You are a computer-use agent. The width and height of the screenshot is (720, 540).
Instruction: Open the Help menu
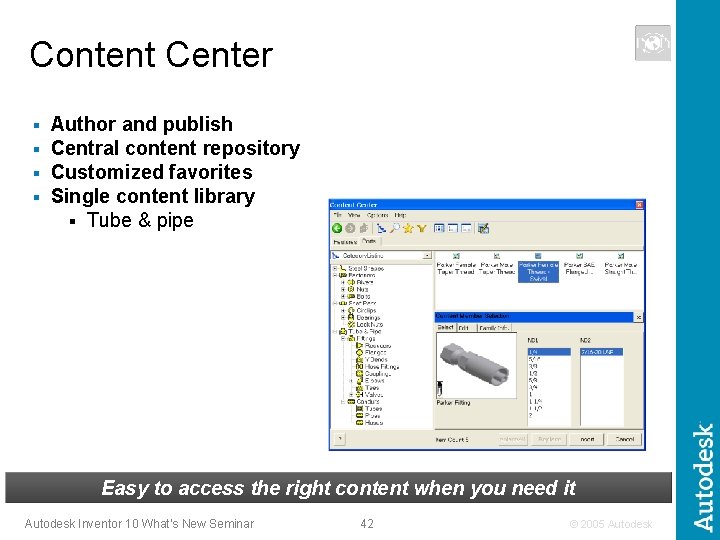pos(400,215)
